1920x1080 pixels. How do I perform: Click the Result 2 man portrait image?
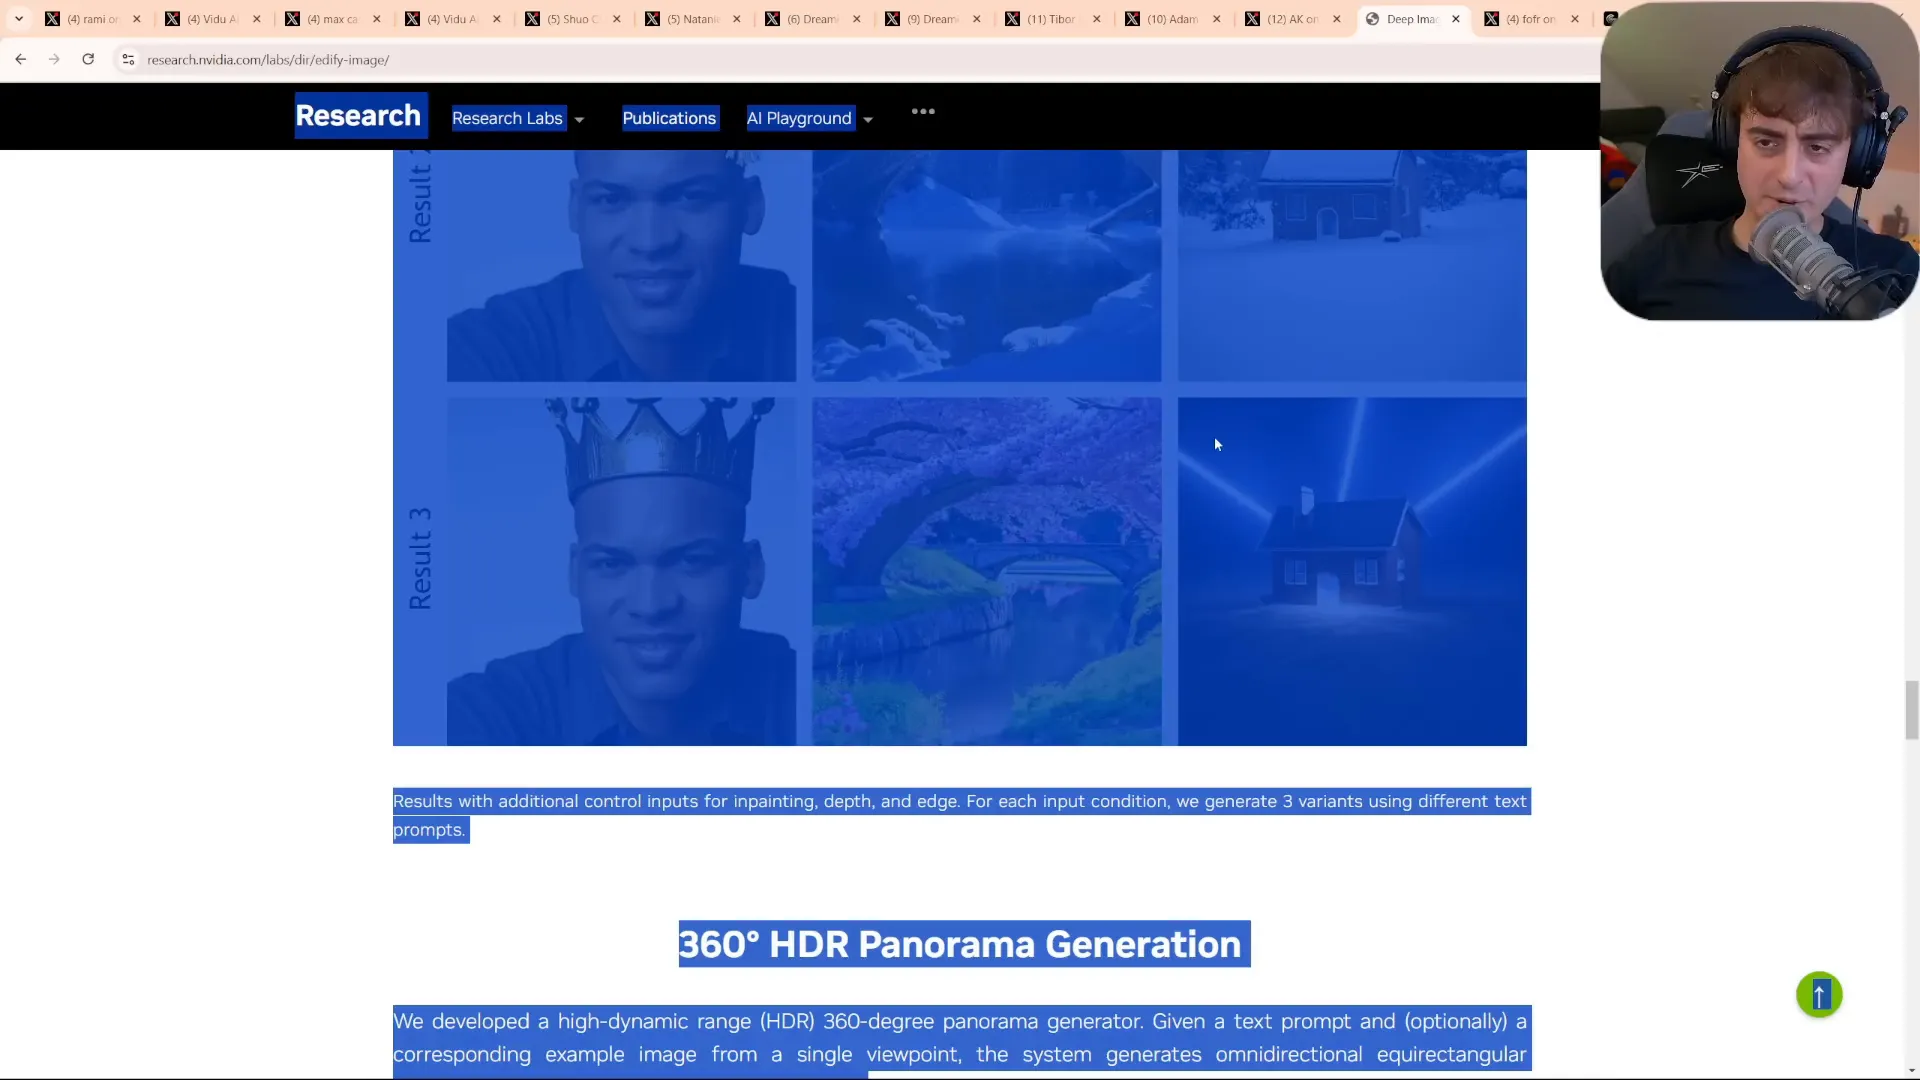621,266
